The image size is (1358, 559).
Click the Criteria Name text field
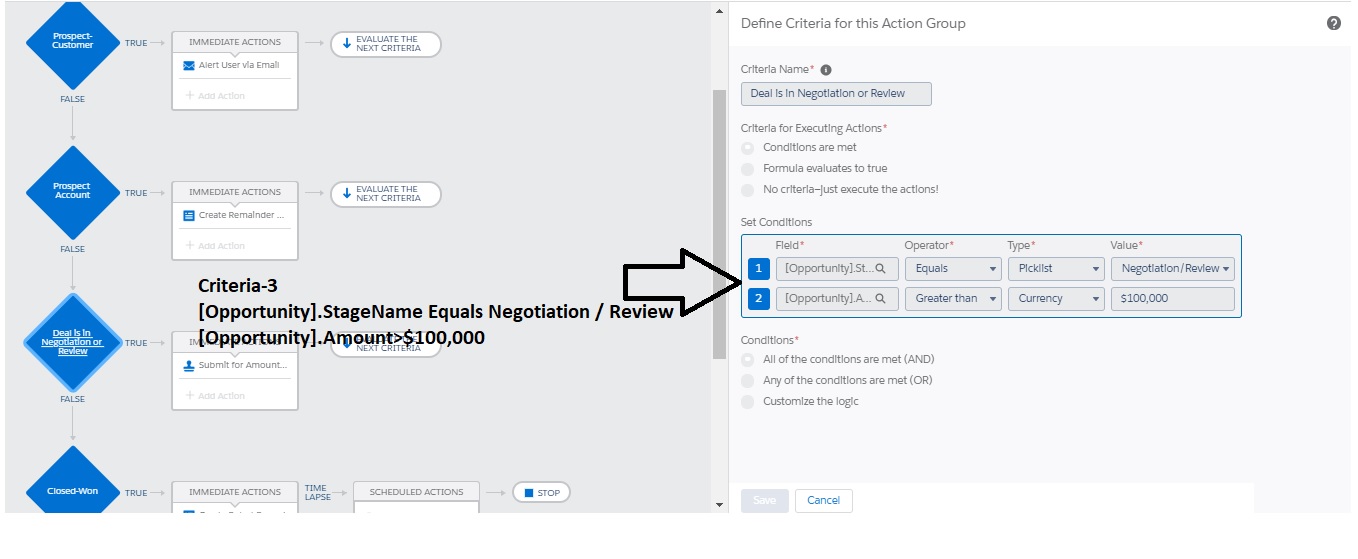tap(836, 94)
